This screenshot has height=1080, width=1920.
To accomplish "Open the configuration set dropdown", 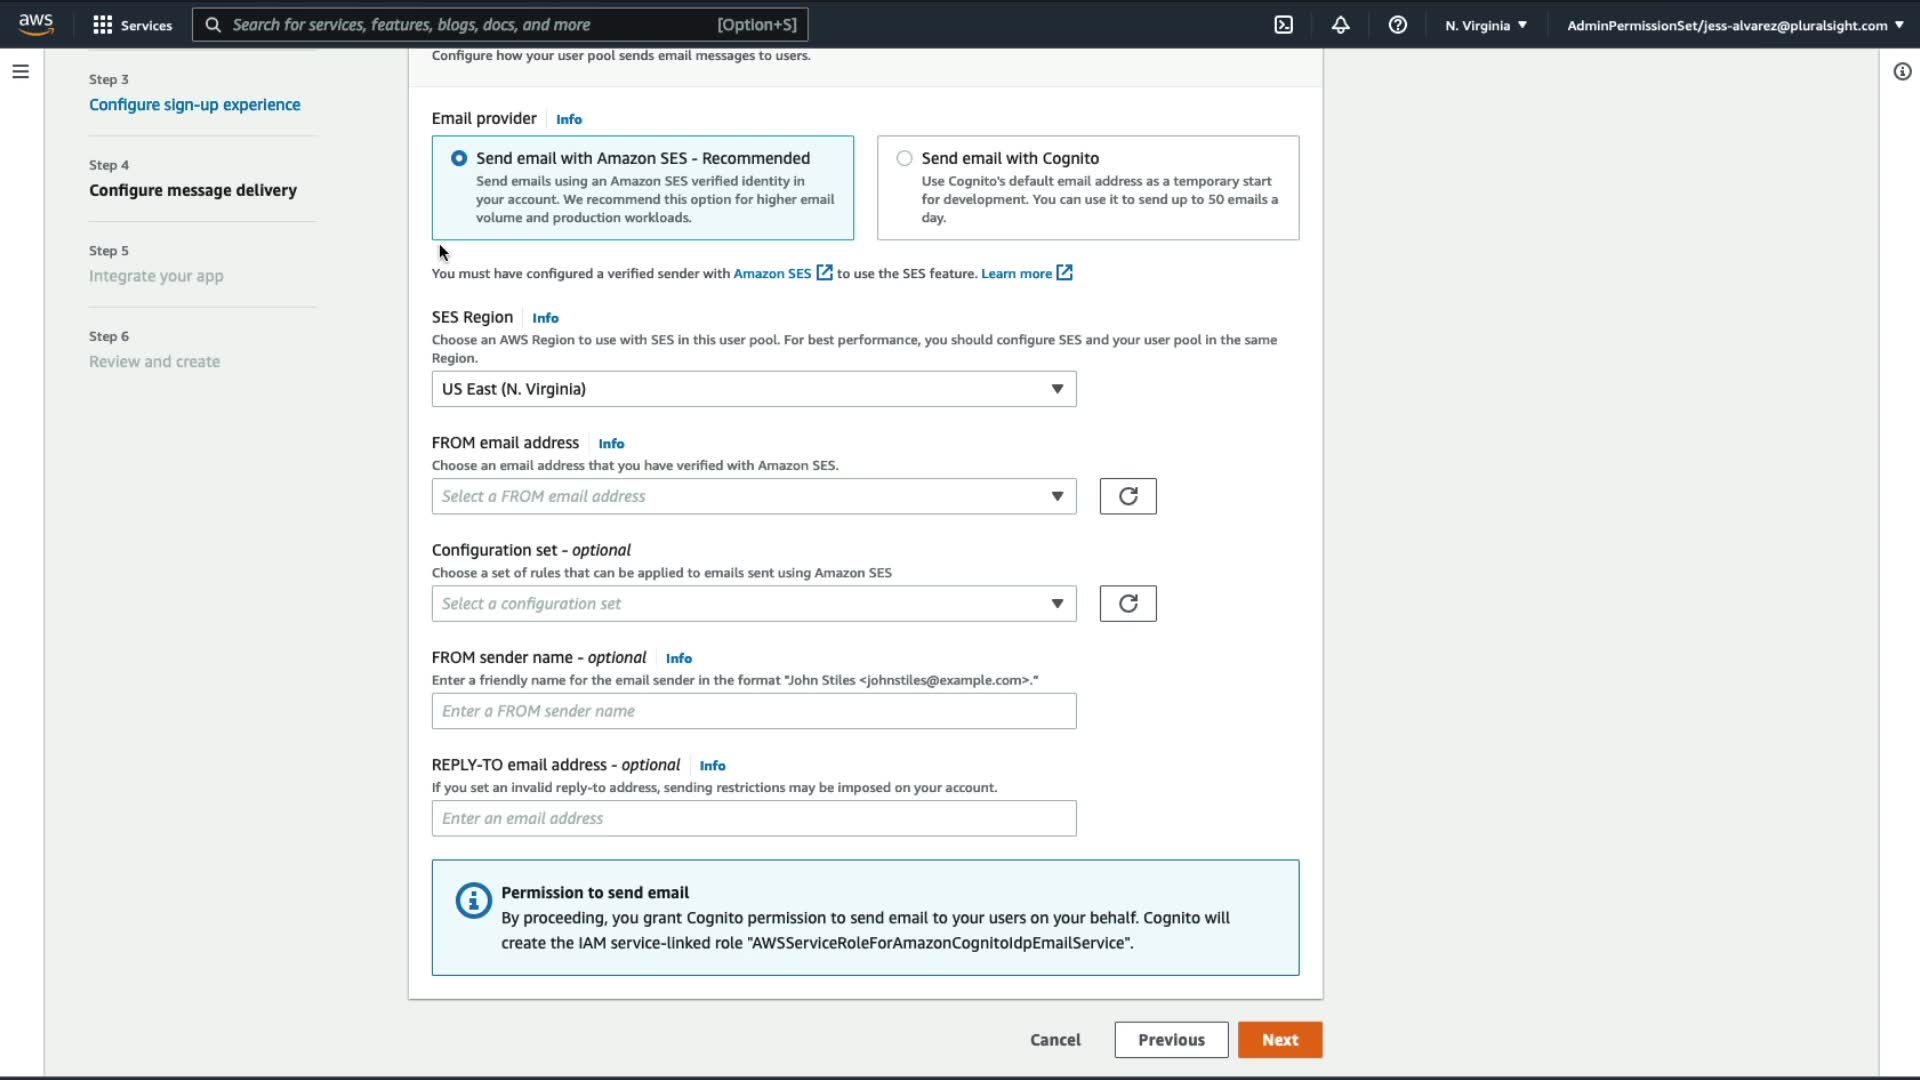I will [753, 604].
